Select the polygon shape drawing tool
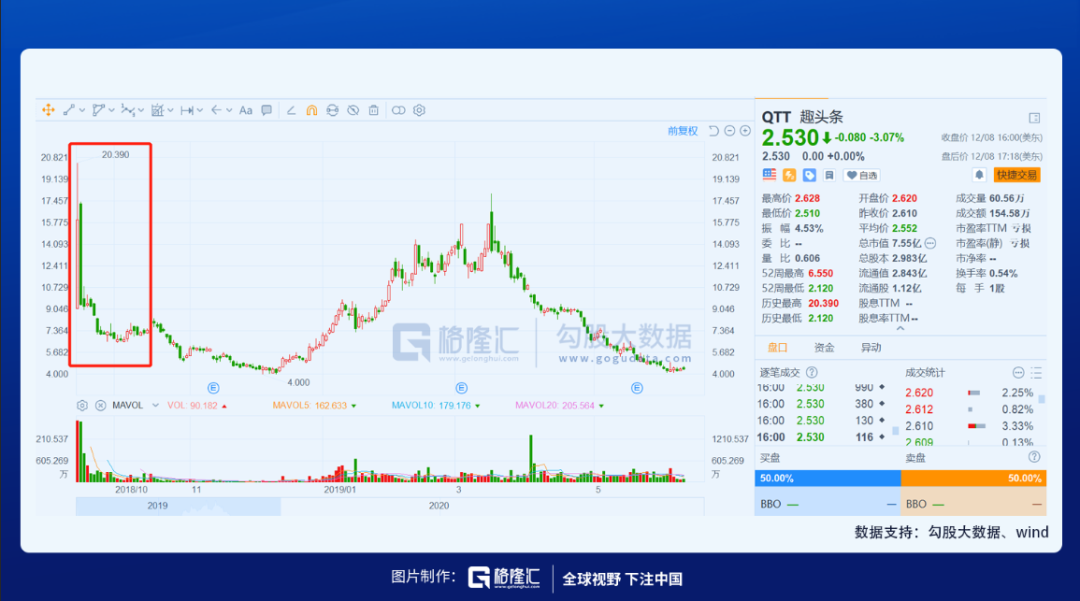The image size is (1080, 601). 98,110
